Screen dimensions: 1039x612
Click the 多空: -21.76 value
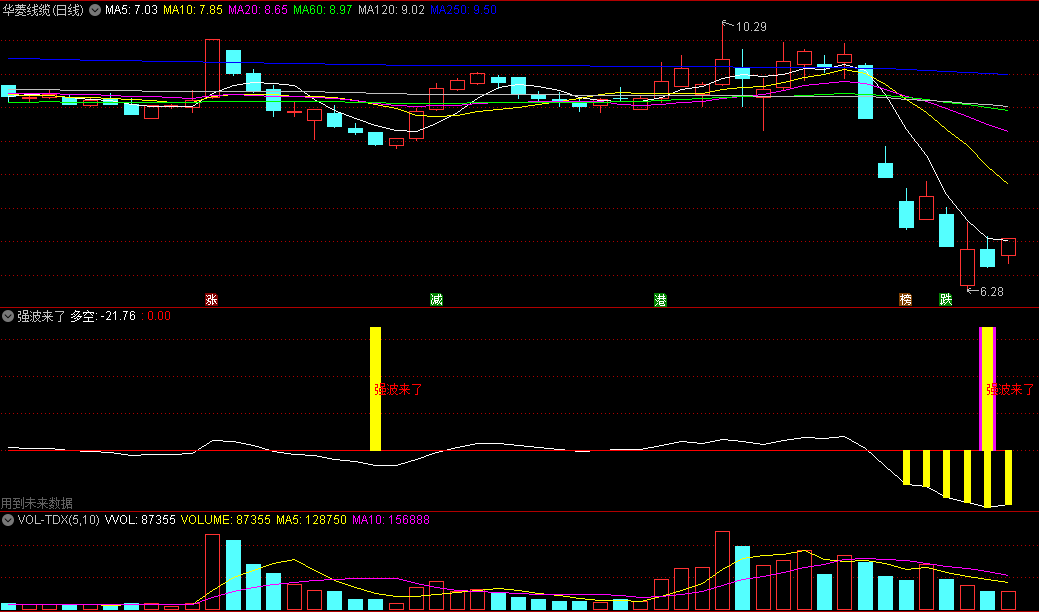pos(103,317)
